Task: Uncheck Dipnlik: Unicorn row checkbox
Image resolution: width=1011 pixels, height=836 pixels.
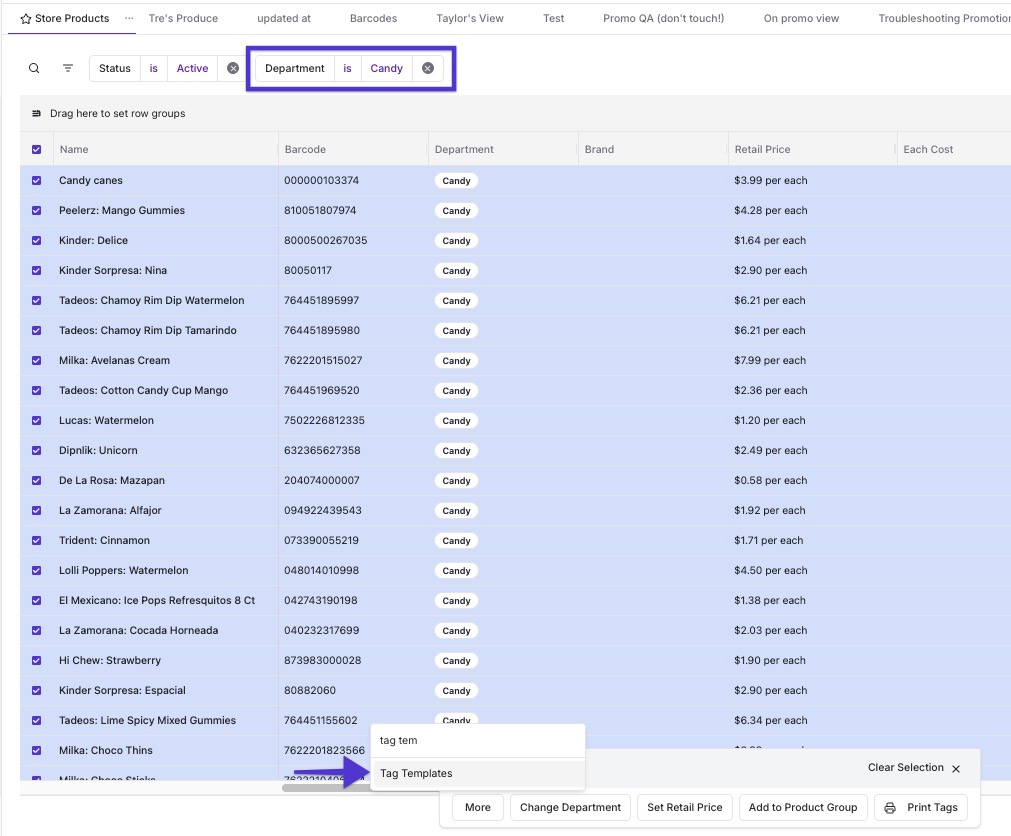Action: (37, 451)
